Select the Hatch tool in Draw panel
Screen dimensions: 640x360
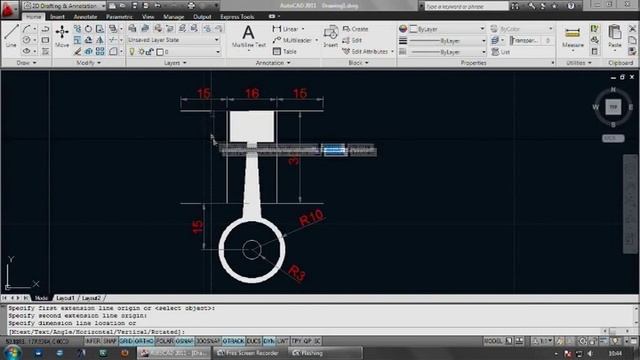click(x=45, y=52)
